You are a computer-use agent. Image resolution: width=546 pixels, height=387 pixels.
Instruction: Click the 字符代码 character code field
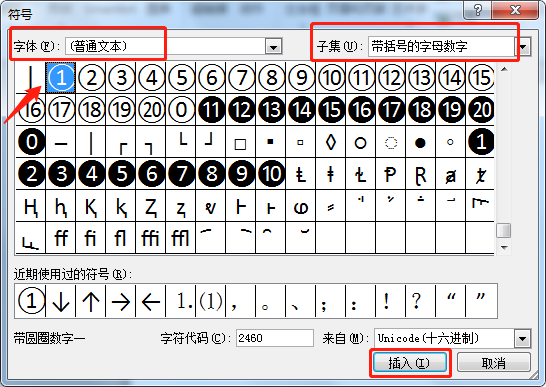(275, 338)
